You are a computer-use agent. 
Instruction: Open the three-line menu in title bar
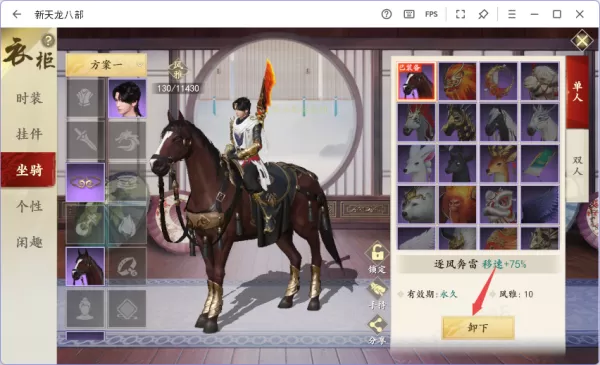(x=512, y=15)
